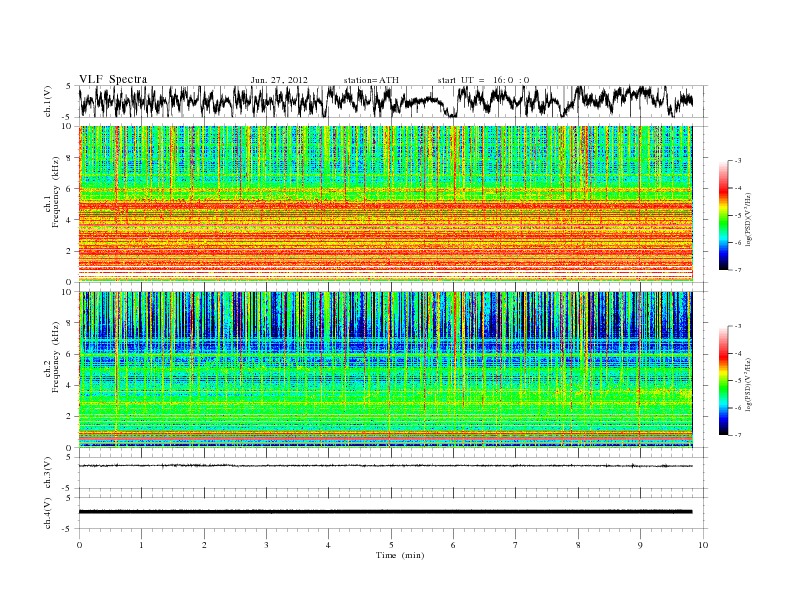Click the ch.2 'Frequency (kHz)' axis label
Viewport: 792px width, 612px height.
(56, 357)
